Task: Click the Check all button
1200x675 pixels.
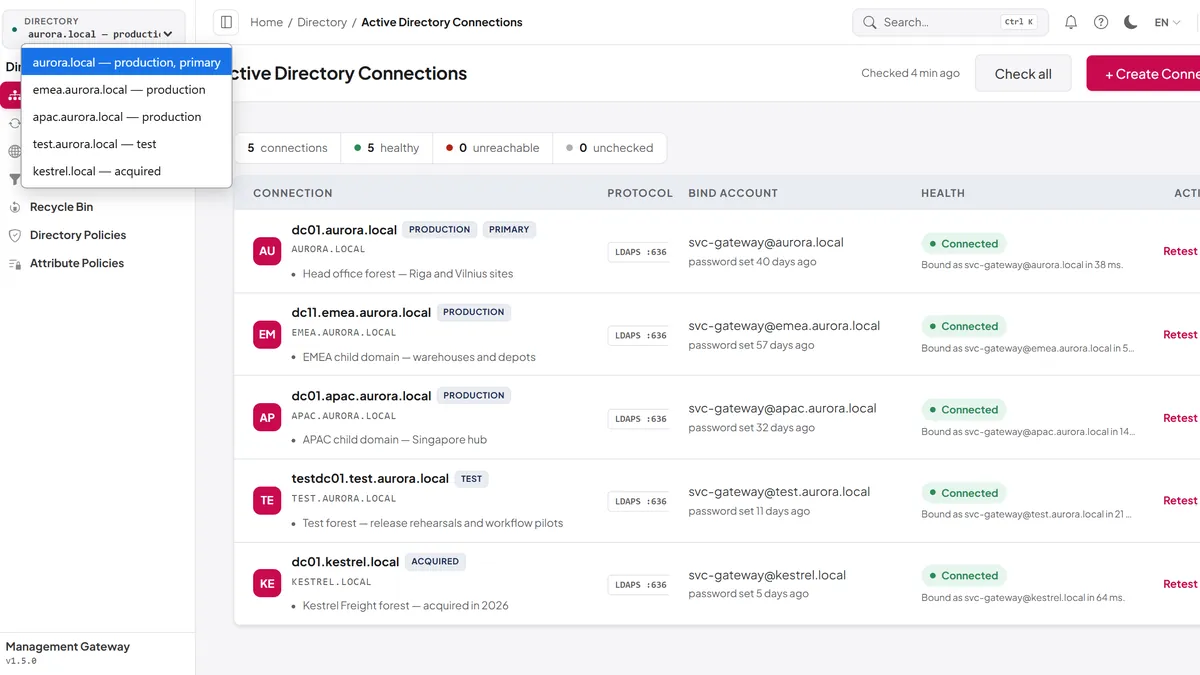Action: pyautogui.click(x=1023, y=74)
